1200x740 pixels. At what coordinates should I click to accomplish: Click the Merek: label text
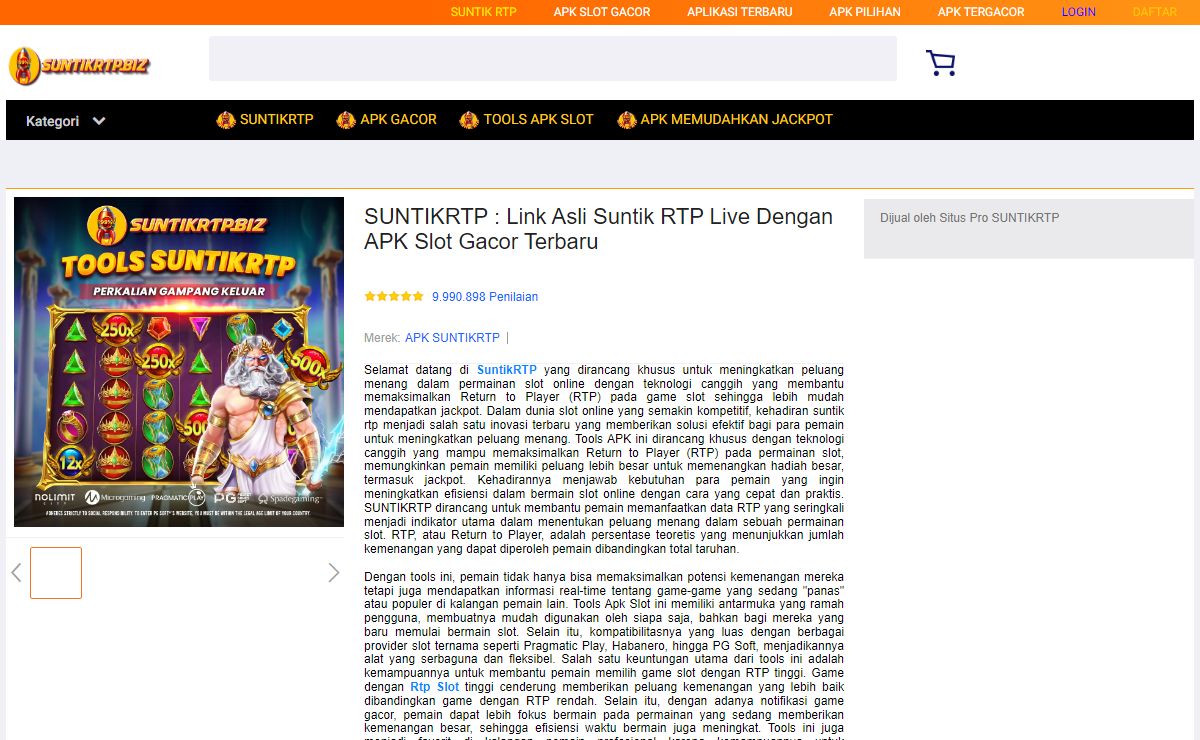point(382,338)
